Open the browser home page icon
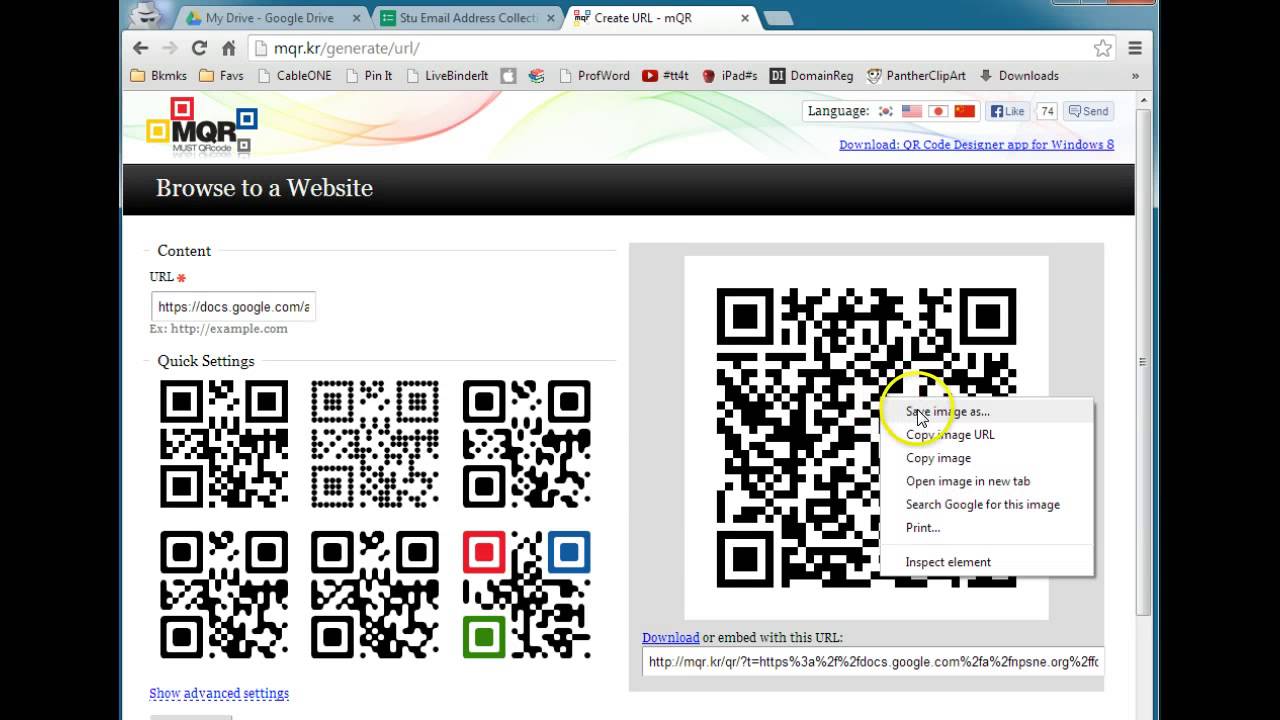Viewport: 1280px width, 720px height. click(x=228, y=48)
